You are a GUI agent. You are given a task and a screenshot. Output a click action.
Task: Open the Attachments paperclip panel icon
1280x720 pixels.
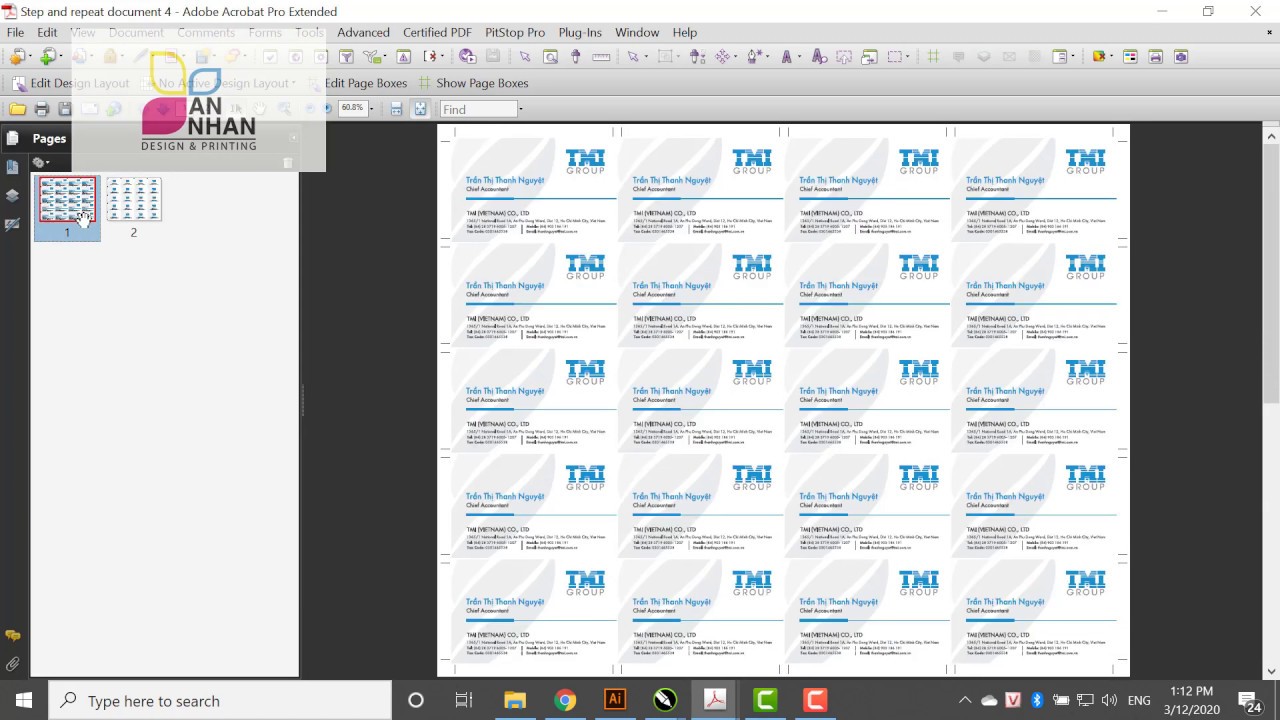pyautogui.click(x=12, y=664)
